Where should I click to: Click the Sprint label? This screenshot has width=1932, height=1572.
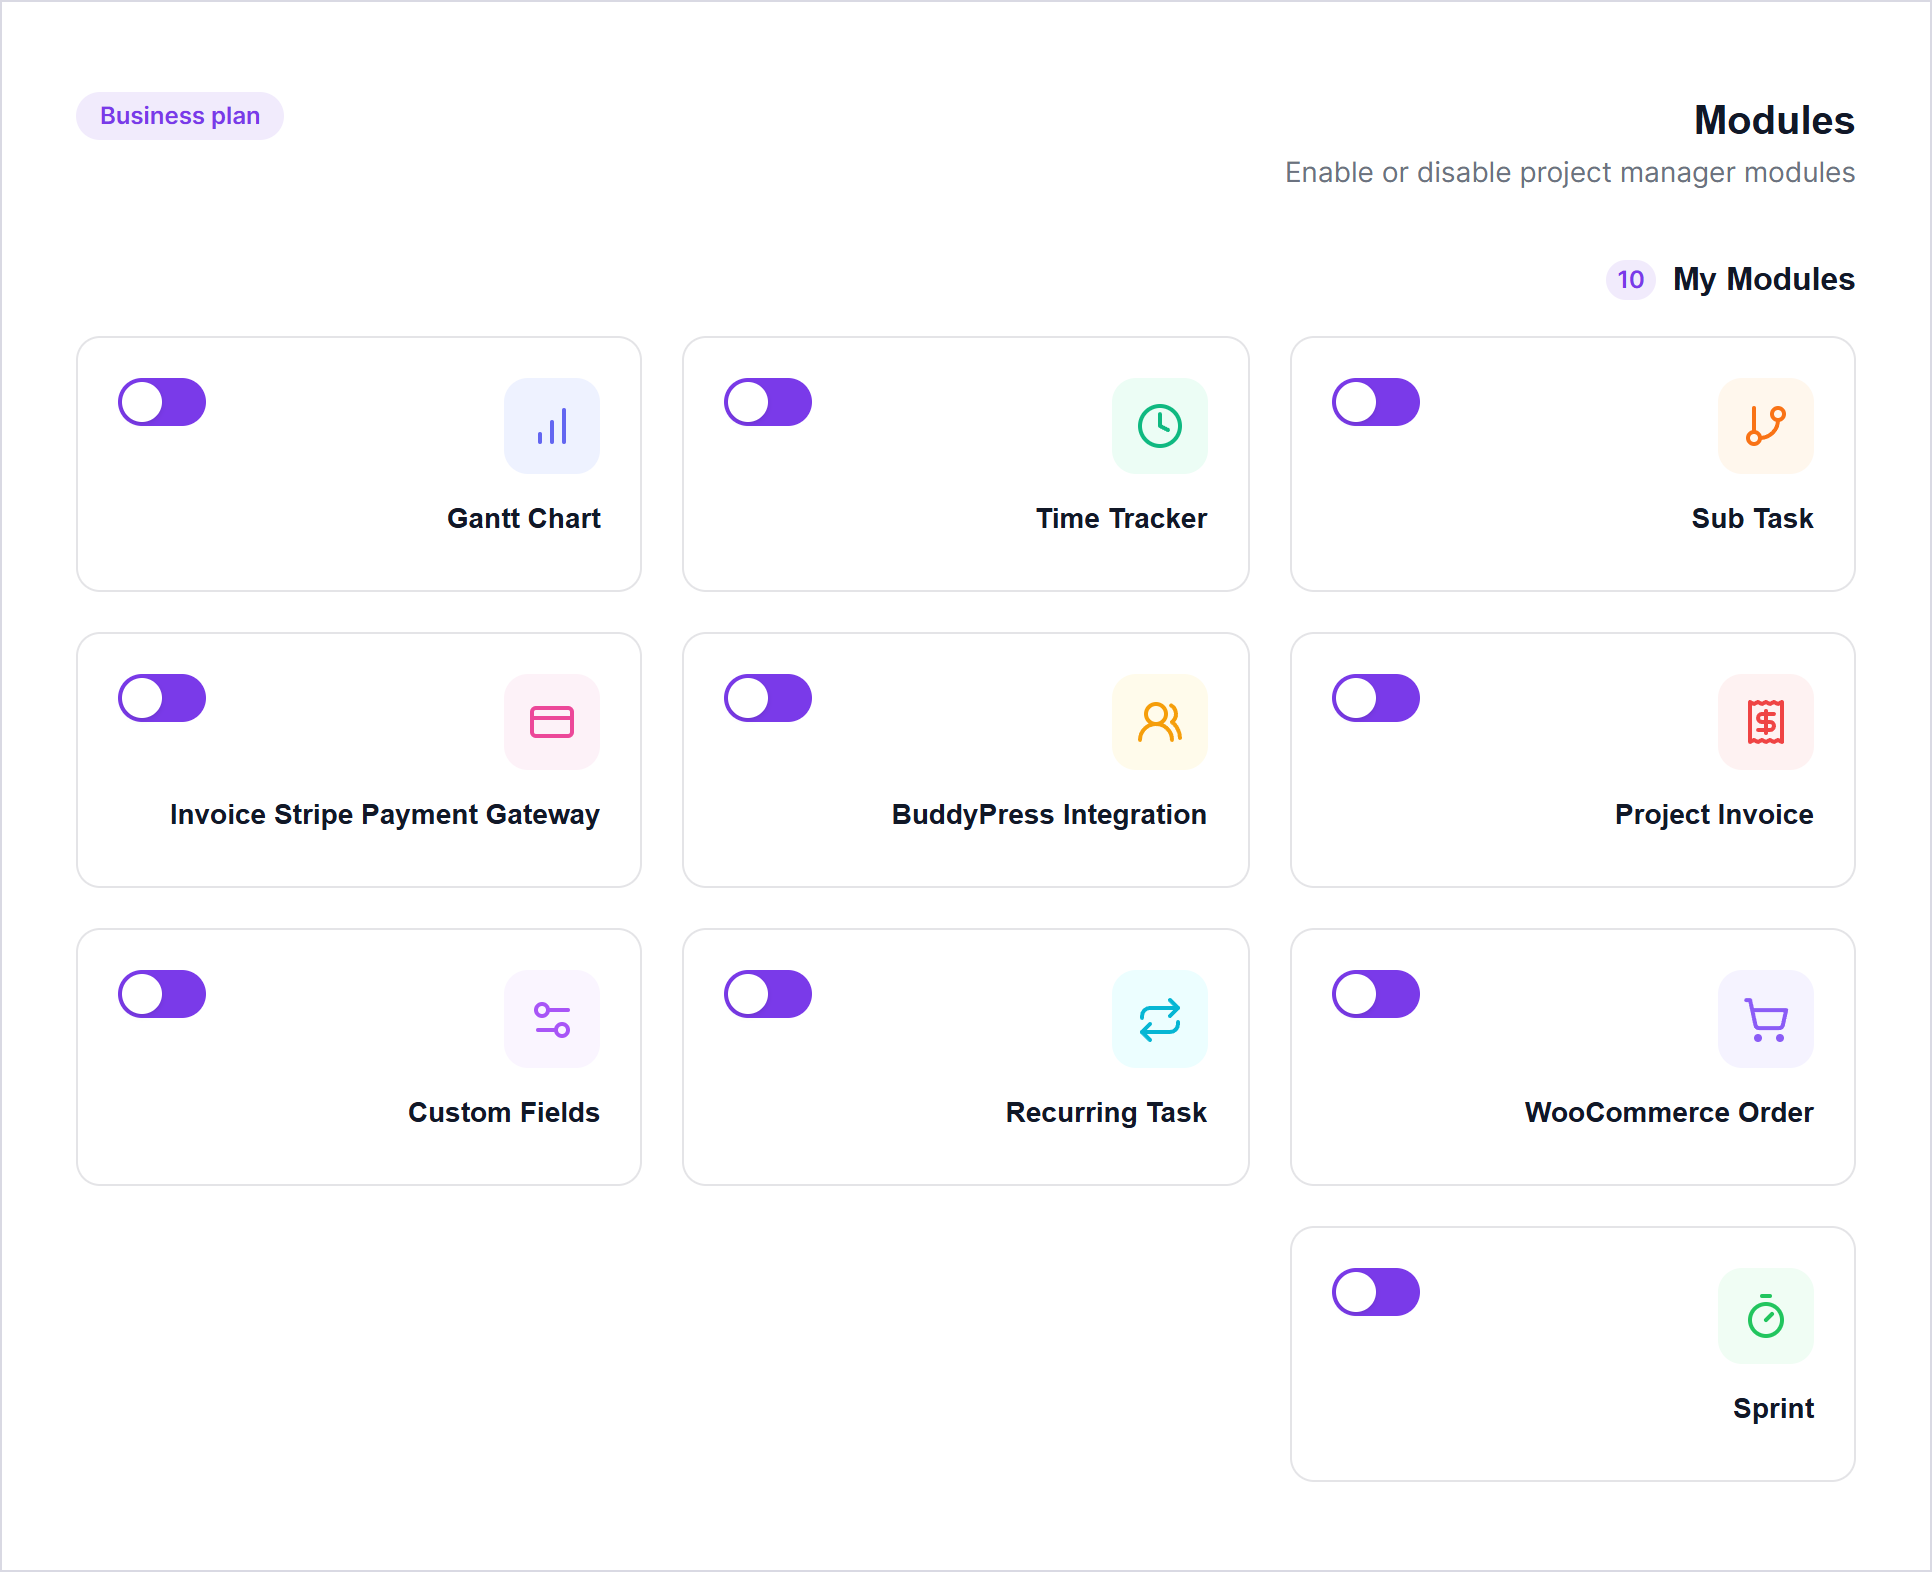click(x=1774, y=1409)
